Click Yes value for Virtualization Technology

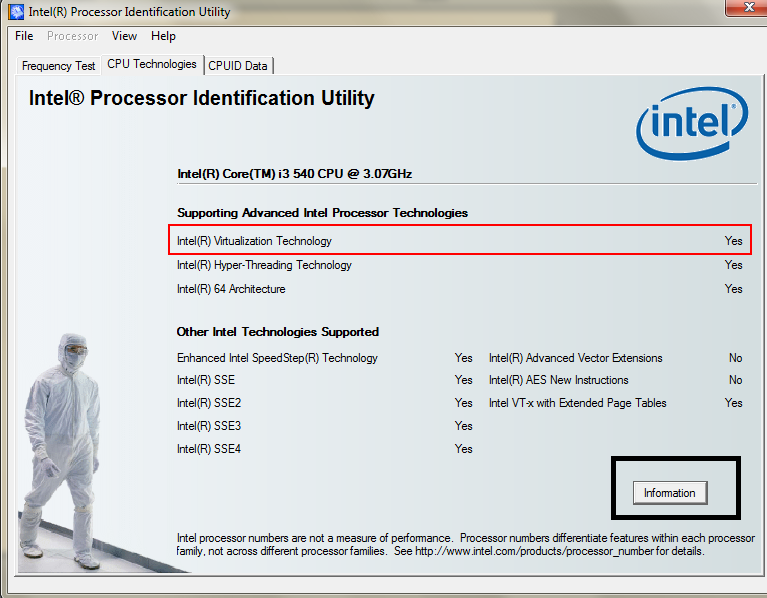(x=733, y=241)
